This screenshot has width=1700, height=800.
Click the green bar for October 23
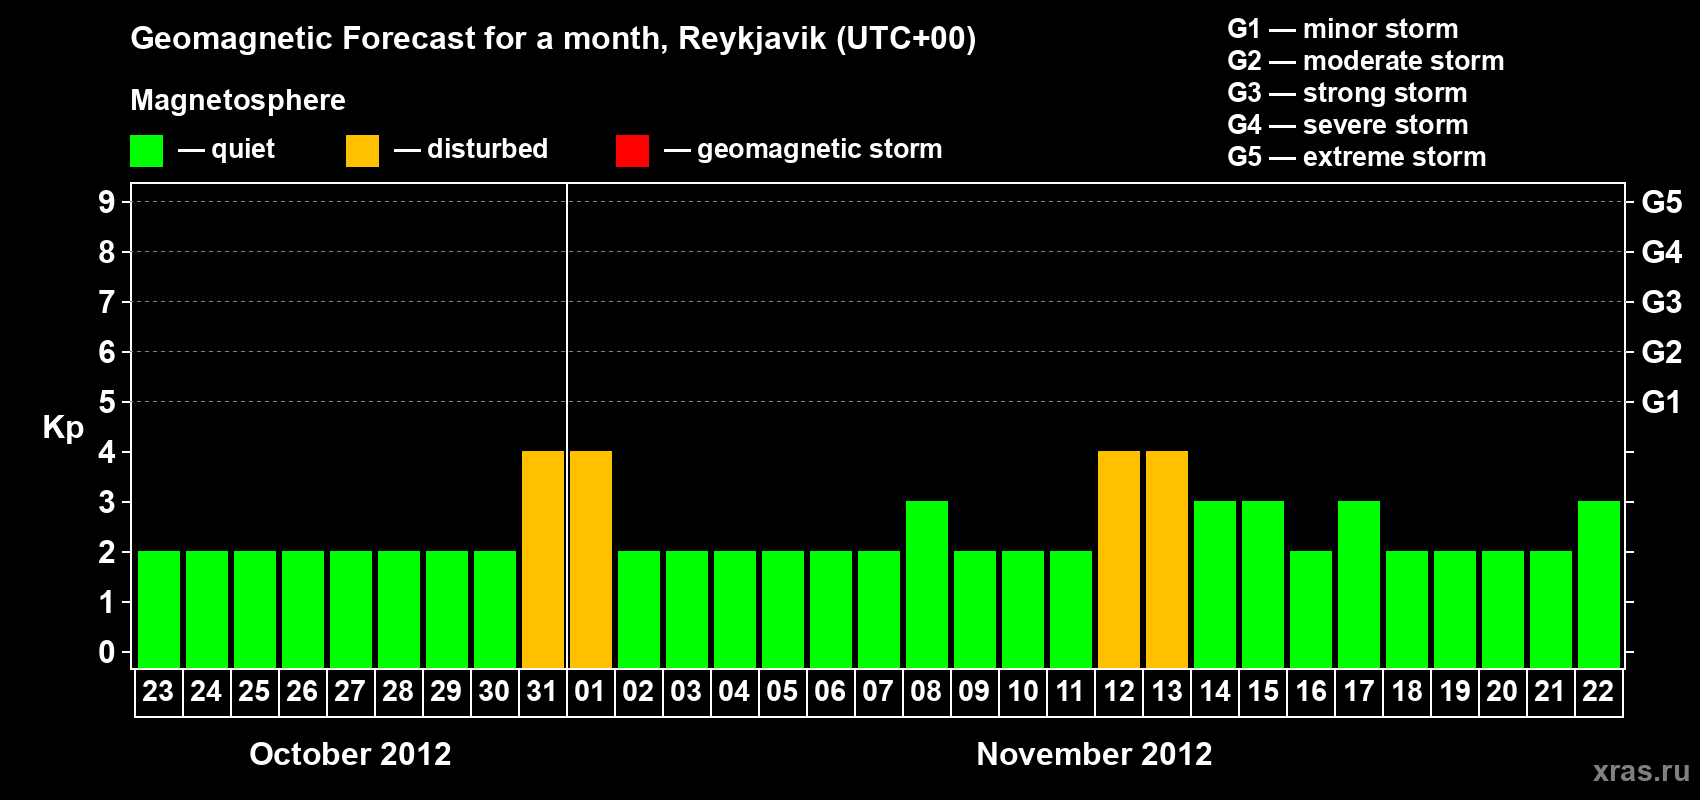[x=159, y=609]
